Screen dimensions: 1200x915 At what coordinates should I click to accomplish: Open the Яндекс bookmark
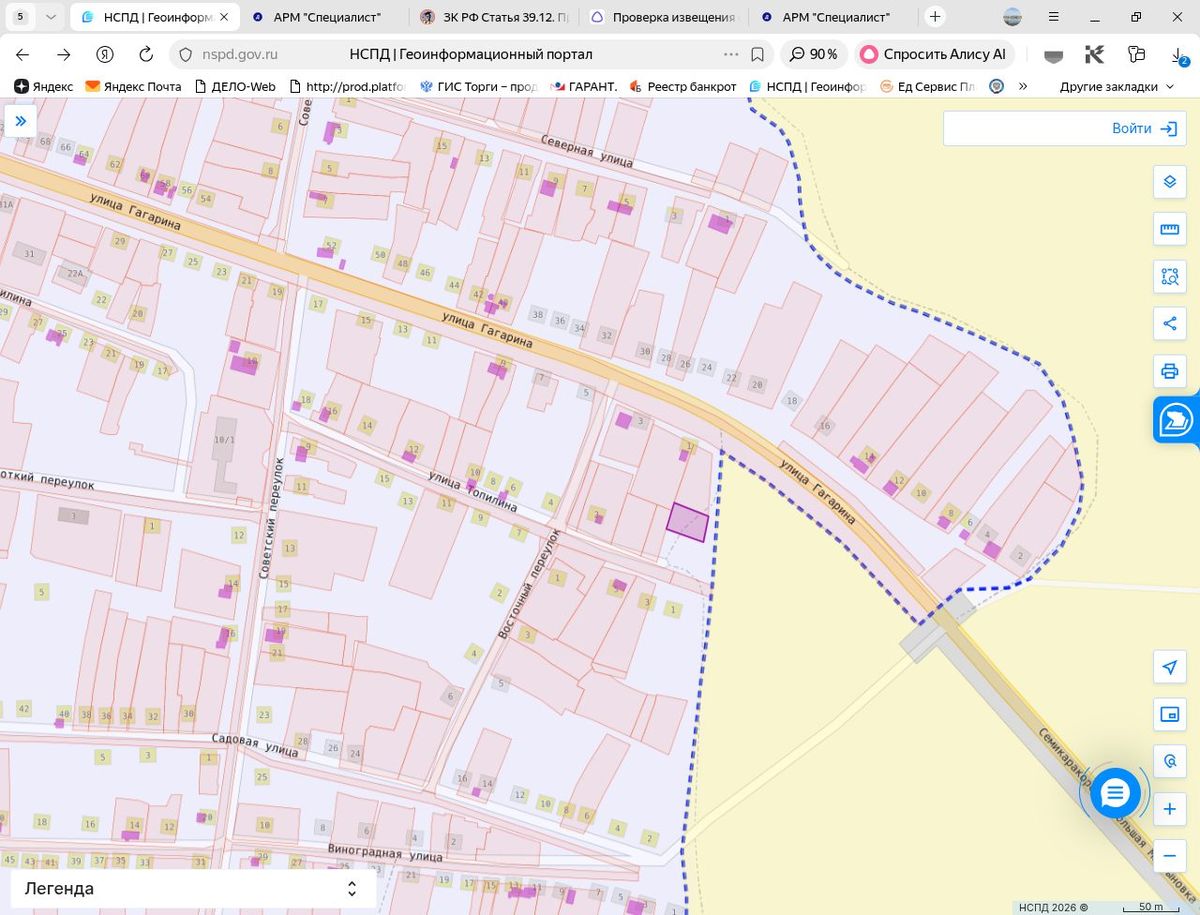pyautogui.click(x=44, y=86)
